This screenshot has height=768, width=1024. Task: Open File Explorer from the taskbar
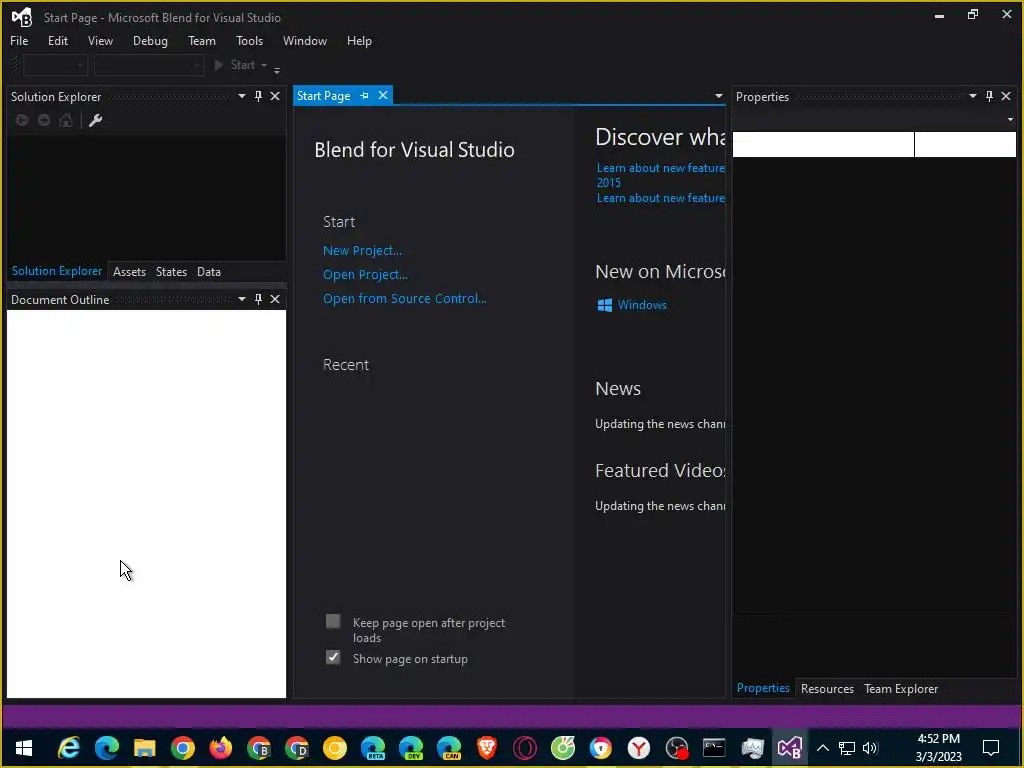(x=144, y=748)
